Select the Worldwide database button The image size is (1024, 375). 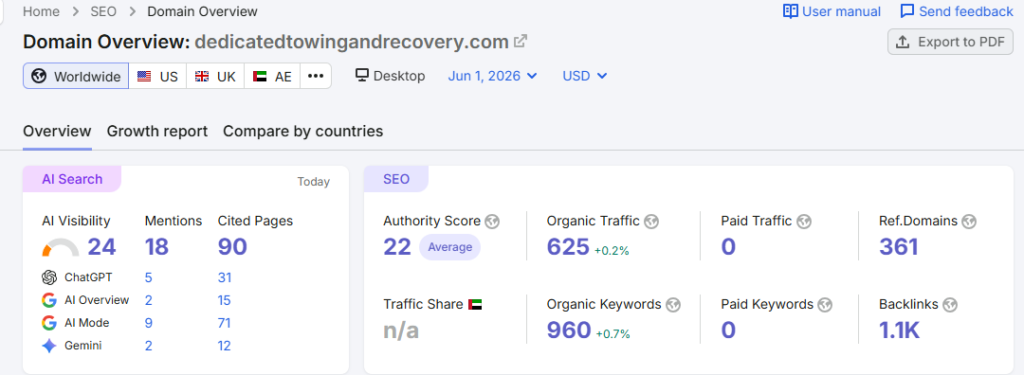76,76
